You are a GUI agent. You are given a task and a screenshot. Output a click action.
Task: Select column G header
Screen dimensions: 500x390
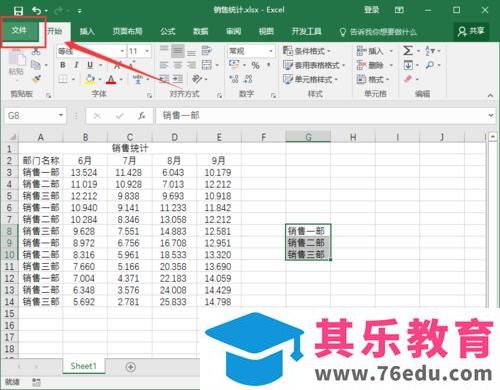tap(308, 137)
